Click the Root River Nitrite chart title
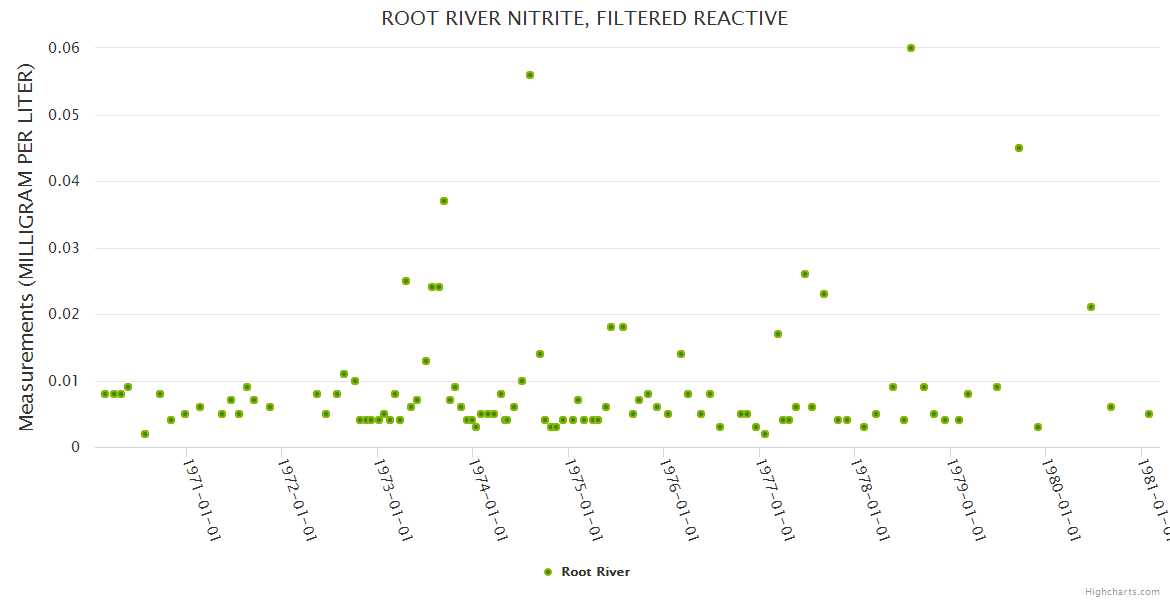The width and height of the screenshot is (1170, 600). click(x=584, y=19)
